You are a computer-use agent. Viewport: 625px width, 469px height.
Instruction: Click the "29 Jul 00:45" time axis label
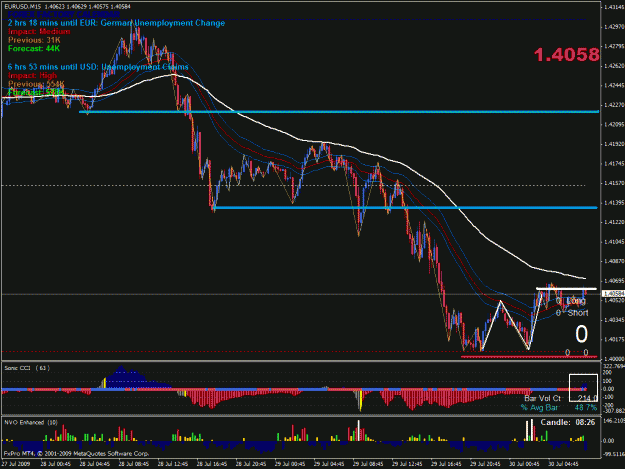click(x=290, y=464)
